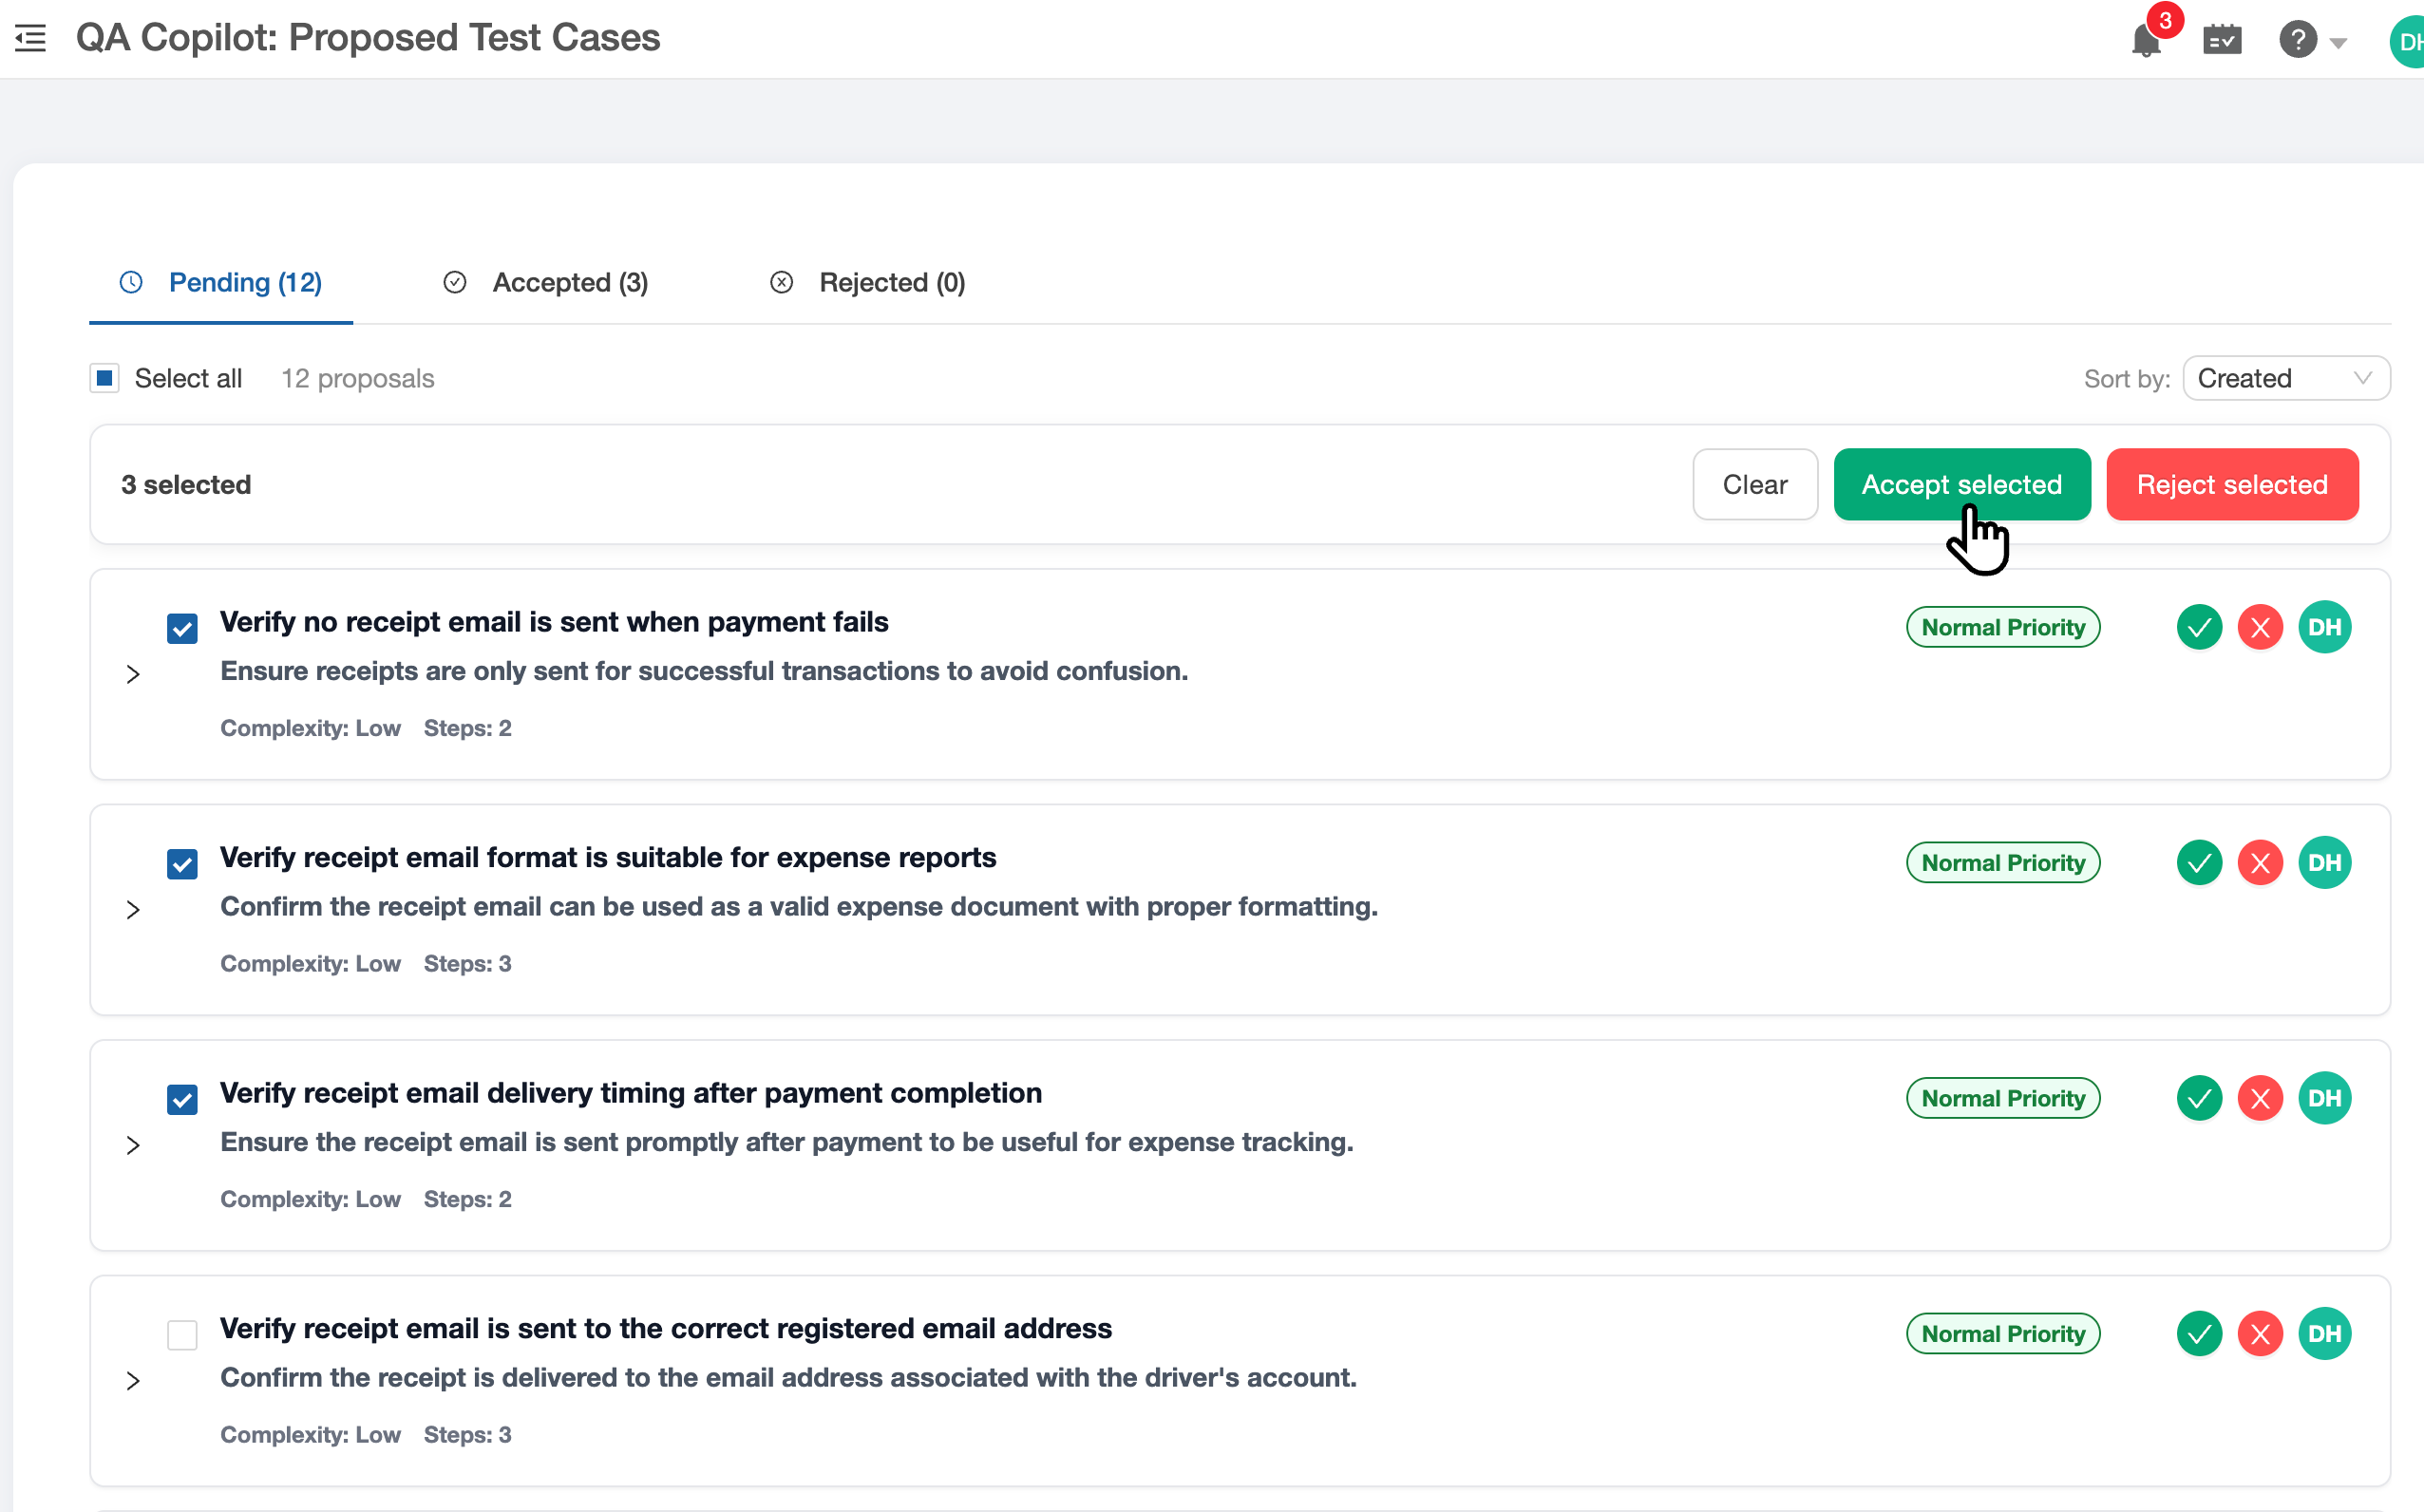Open the Help question mark icon

(x=2298, y=41)
